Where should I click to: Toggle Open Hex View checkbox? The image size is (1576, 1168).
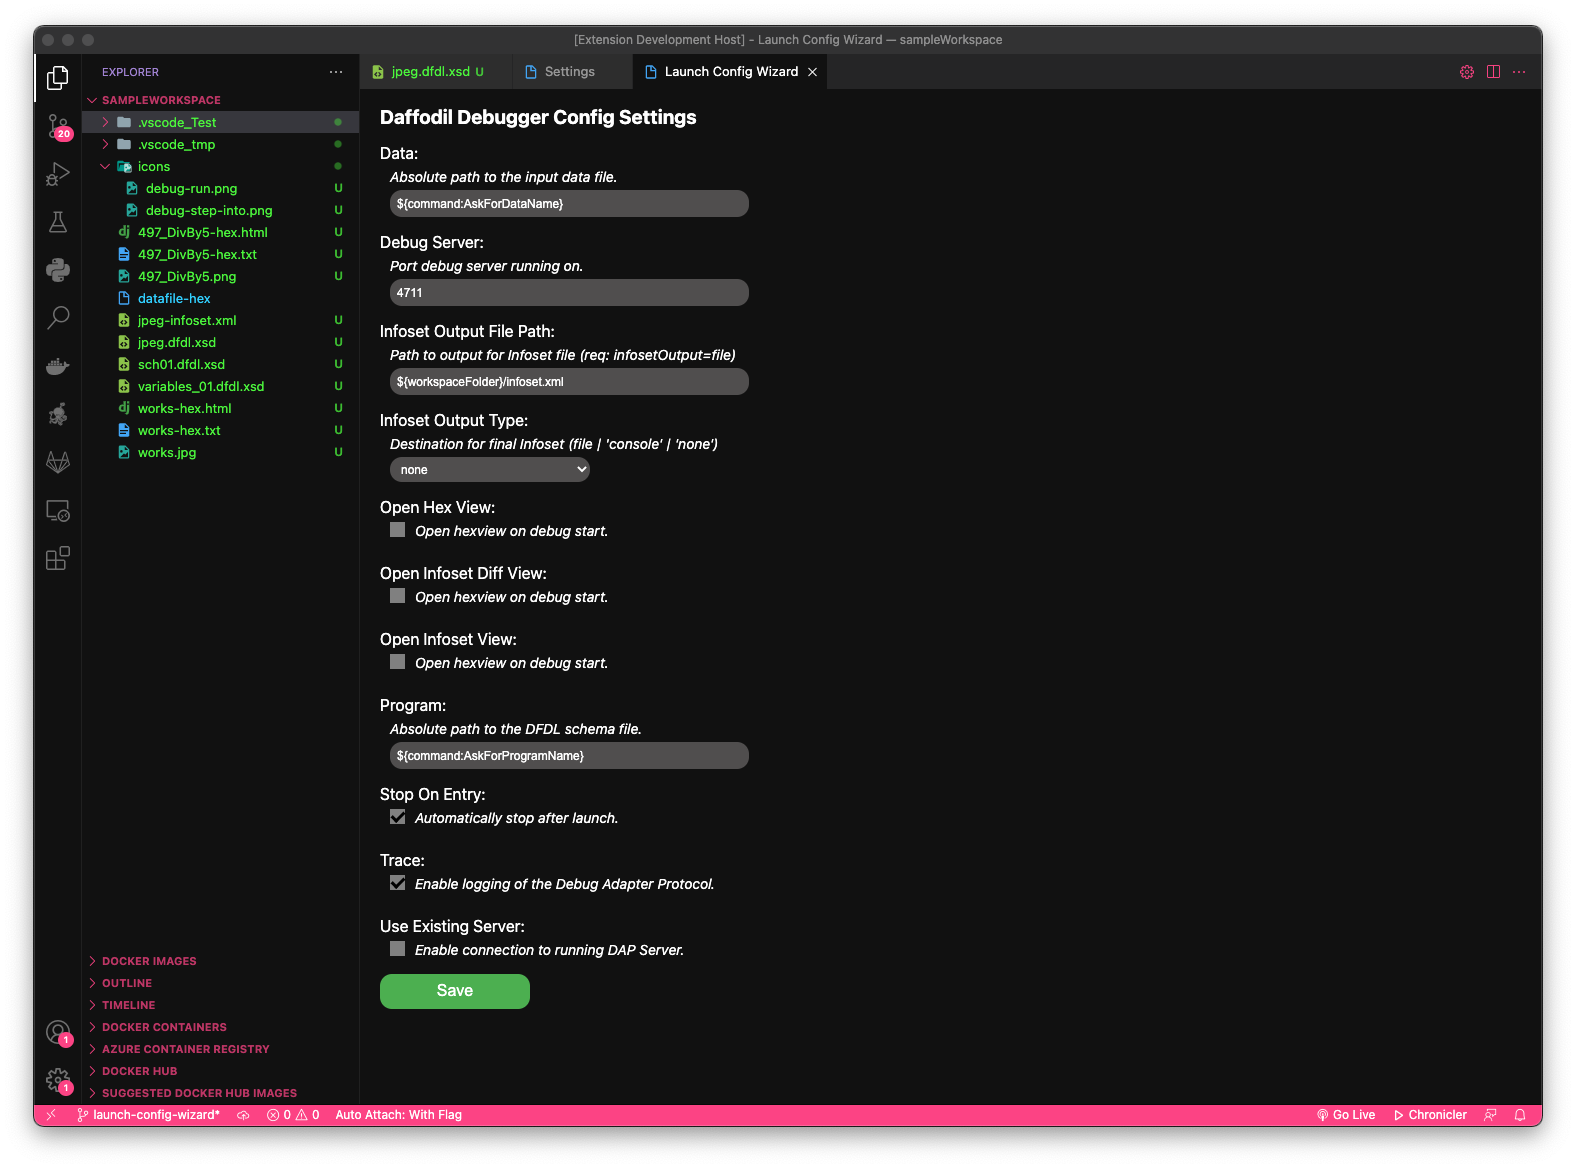398,530
